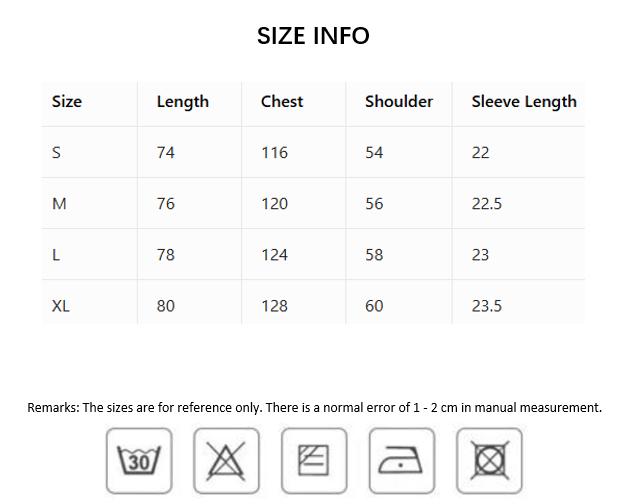Click the shoulder value 58

click(374, 254)
